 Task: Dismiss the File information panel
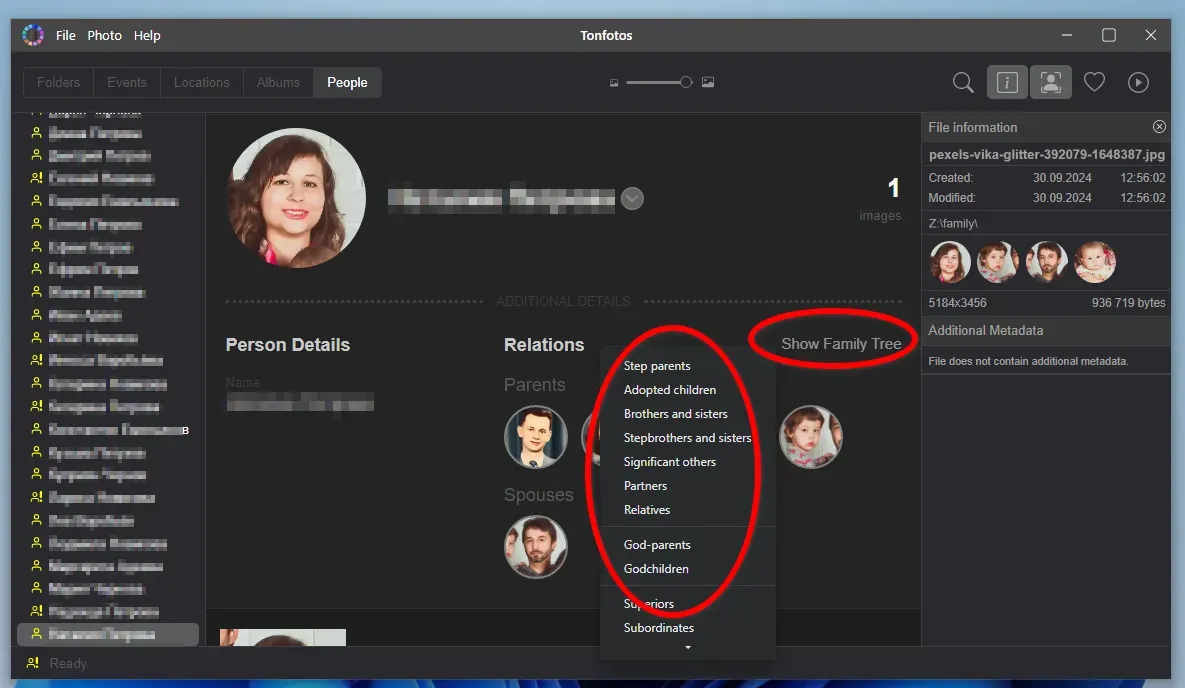(x=1159, y=127)
